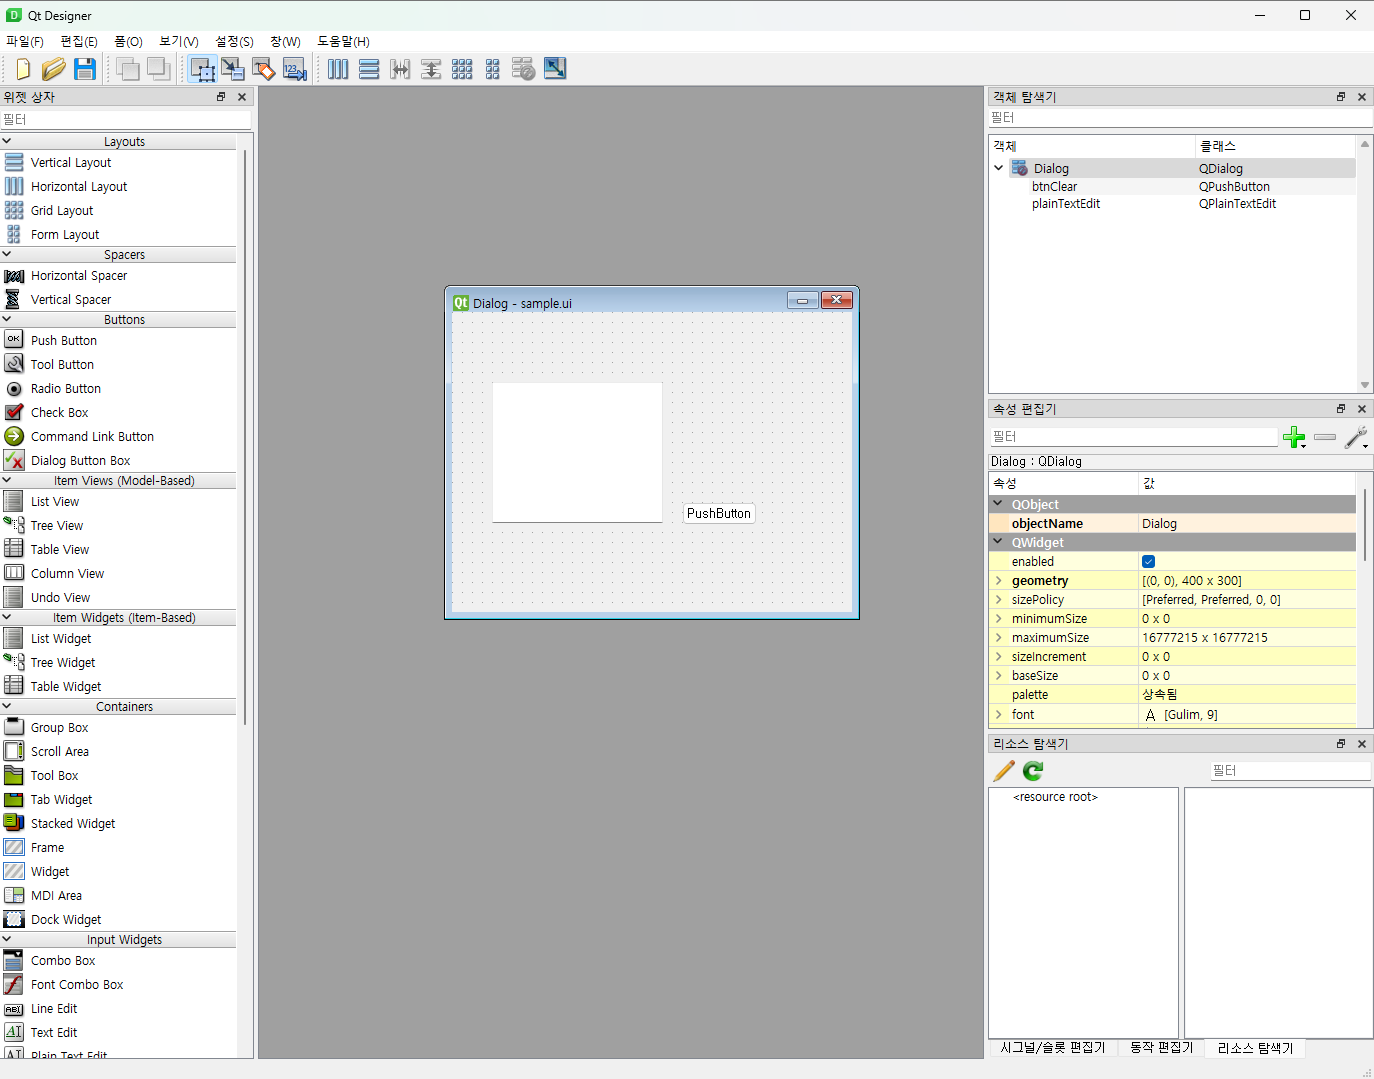Apply vertical layout from toolbar

click(369, 69)
